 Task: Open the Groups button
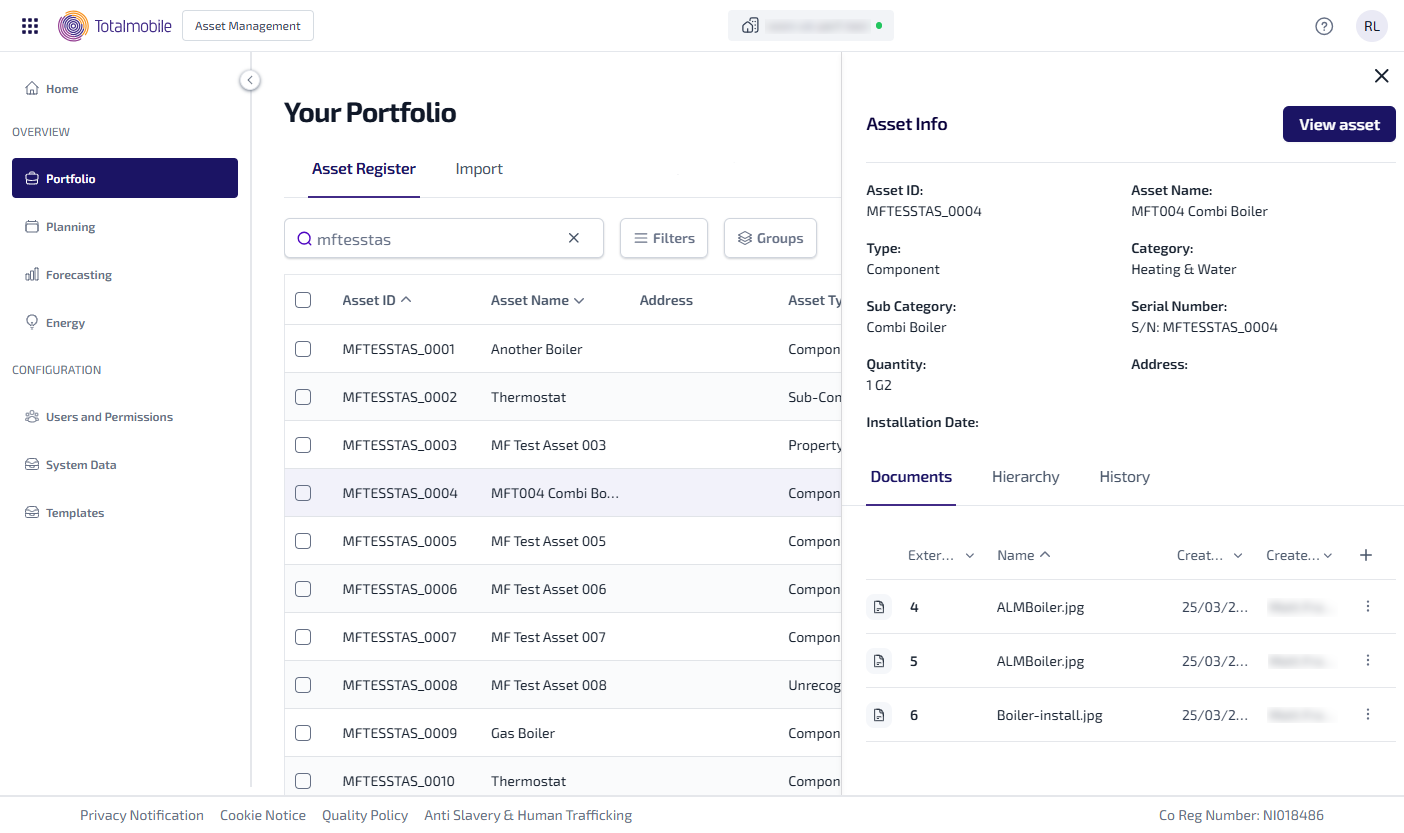pyautogui.click(x=770, y=238)
